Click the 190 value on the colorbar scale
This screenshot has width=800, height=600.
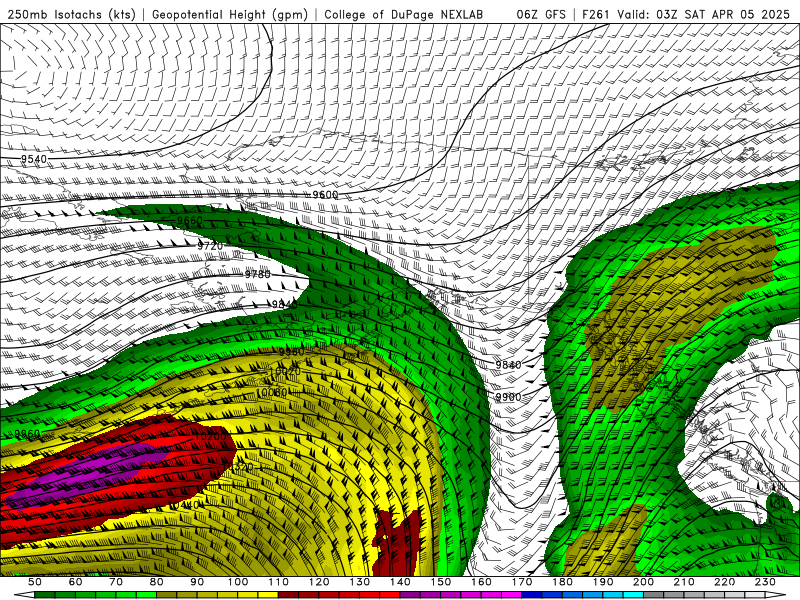(604, 582)
